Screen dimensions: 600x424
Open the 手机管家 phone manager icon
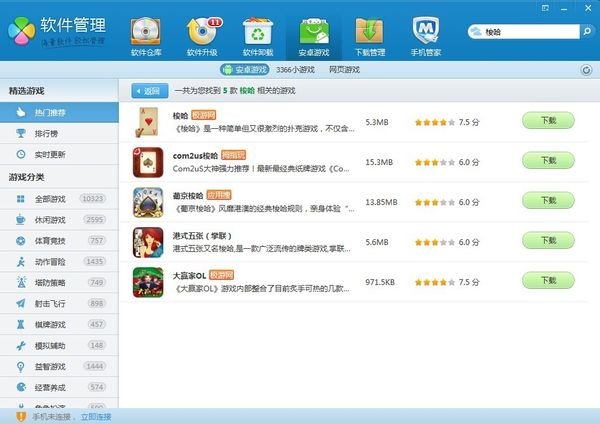pos(428,32)
